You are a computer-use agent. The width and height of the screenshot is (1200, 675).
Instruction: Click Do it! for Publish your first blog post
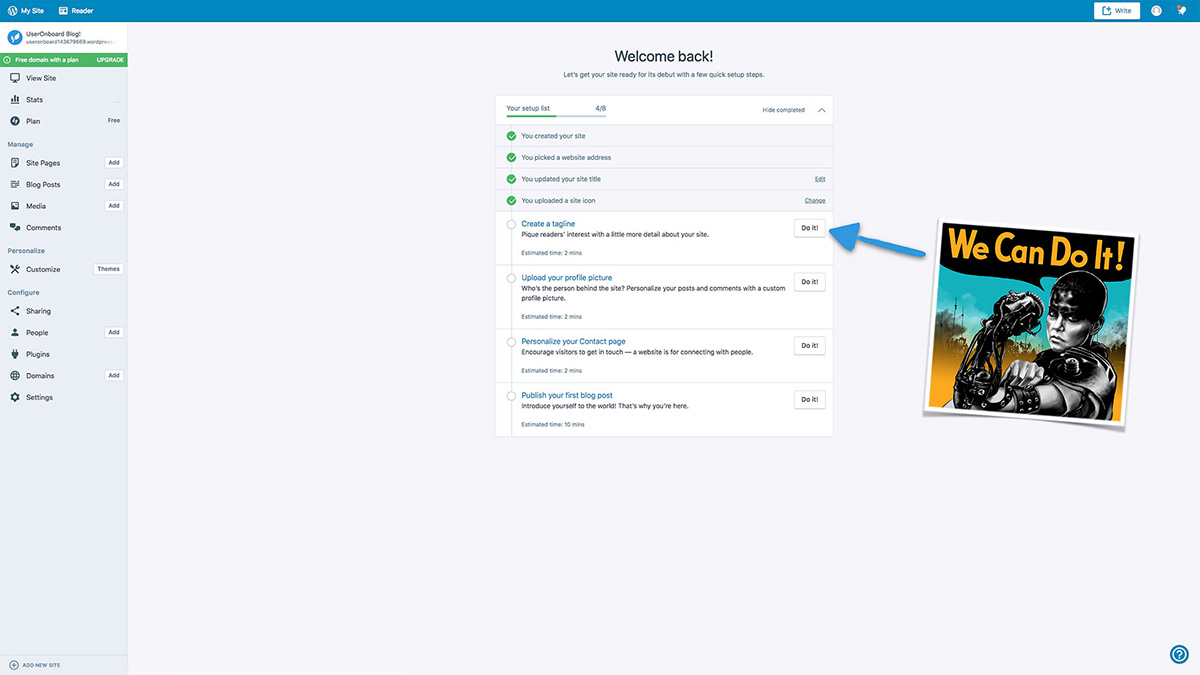pyautogui.click(x=810, y=399)
